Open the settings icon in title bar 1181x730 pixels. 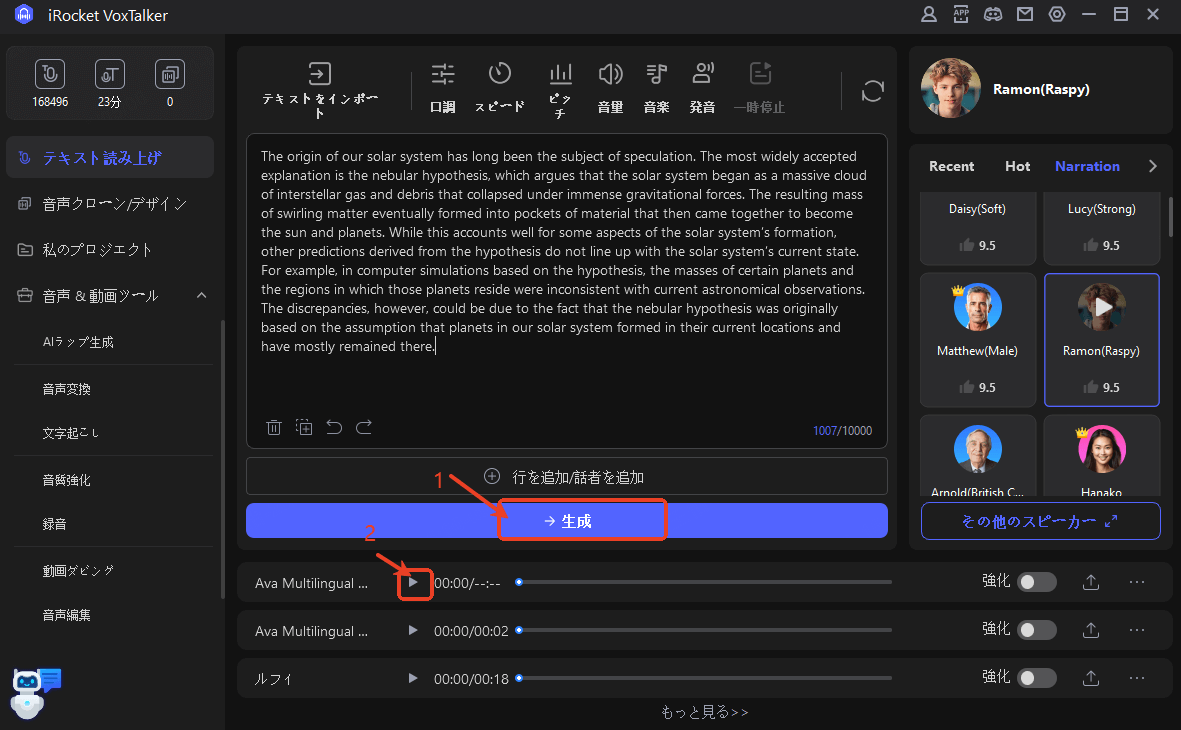click(1057, 14)
